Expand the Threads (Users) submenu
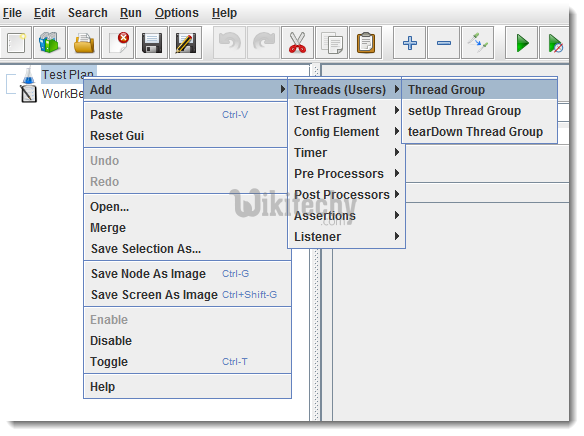This screenshot has height=436, width=584. click(x=345, y=89)
